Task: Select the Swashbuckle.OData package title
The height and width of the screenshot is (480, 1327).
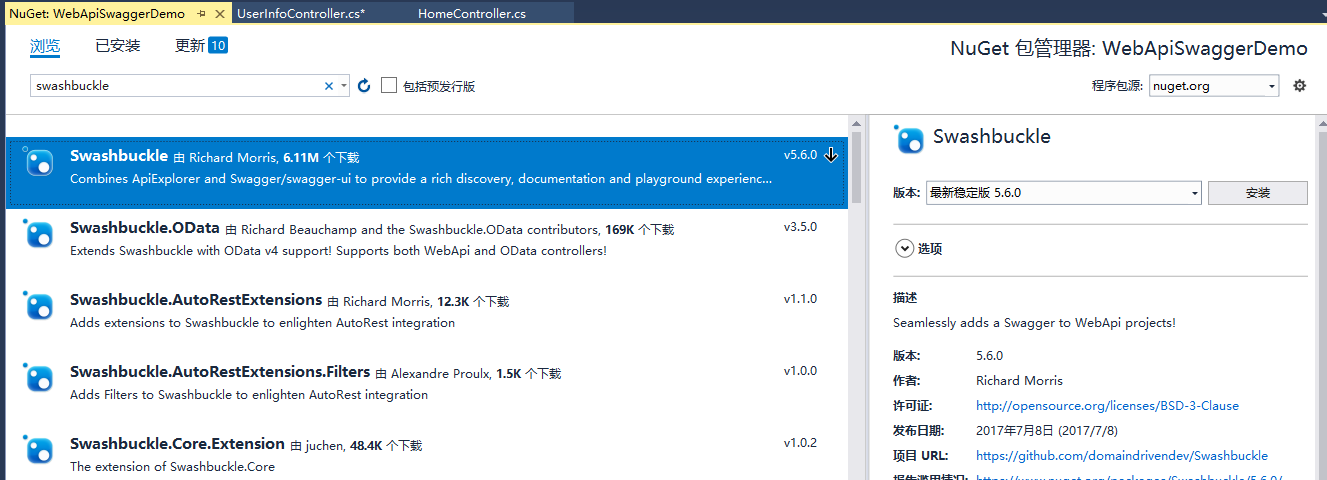Action: point(145,228)
